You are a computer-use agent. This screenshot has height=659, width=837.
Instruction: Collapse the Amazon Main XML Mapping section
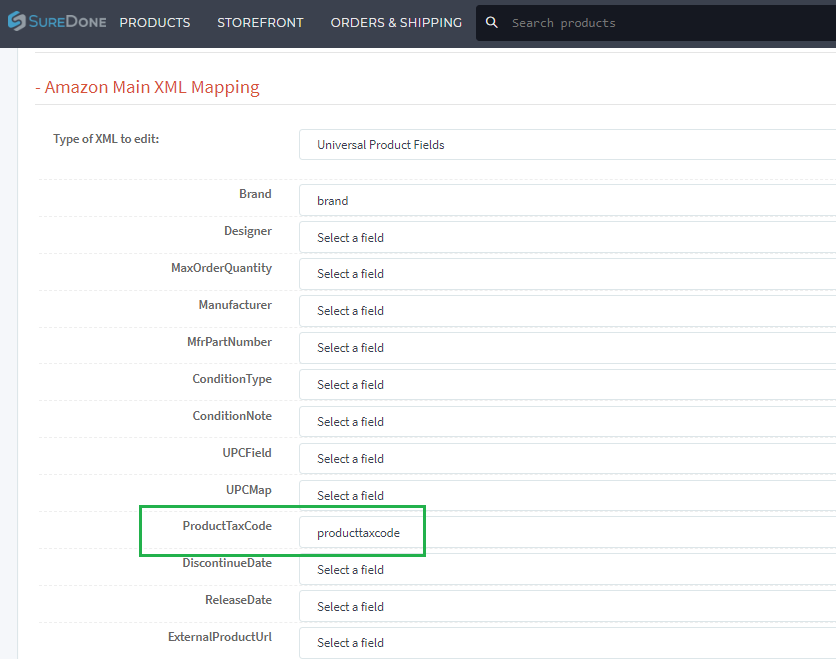pos(147,87)
